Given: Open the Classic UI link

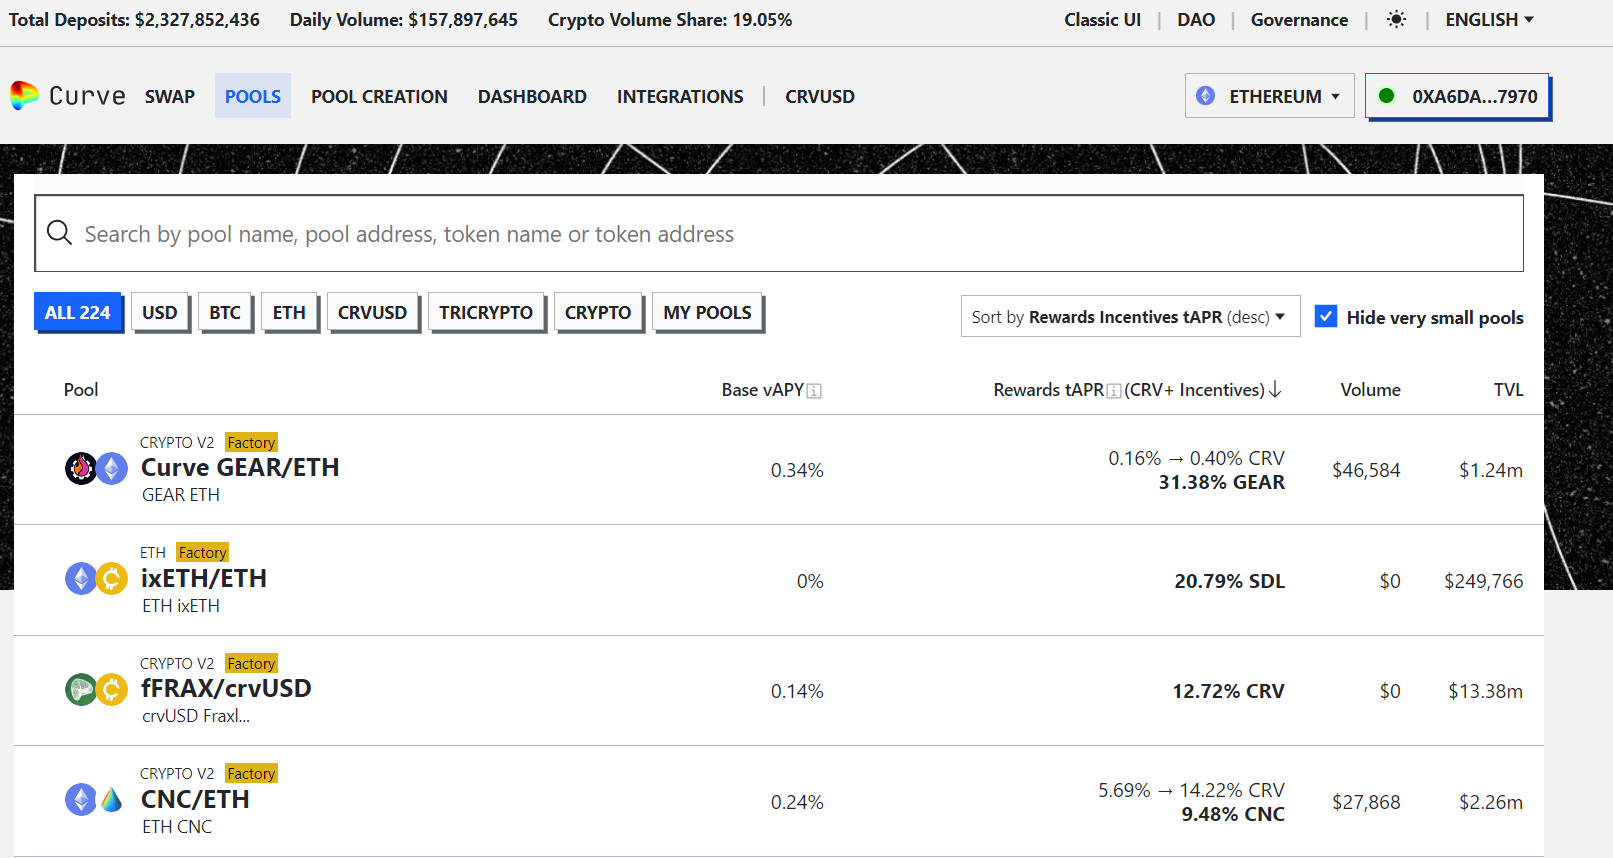Looking at the screenshot, I should click(1102, 20).
